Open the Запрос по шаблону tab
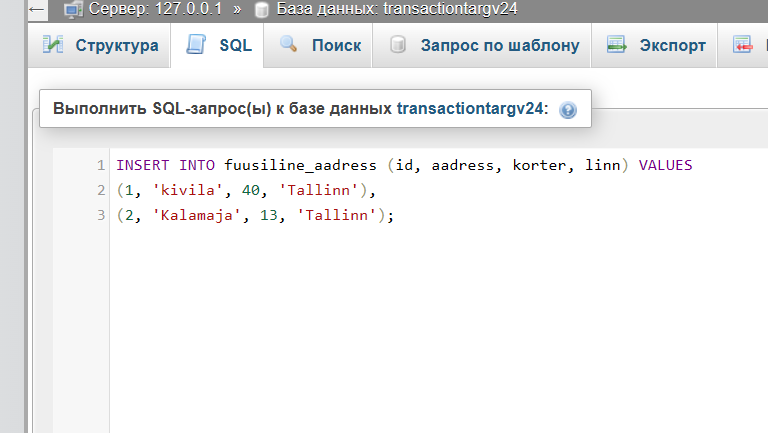The image size is (768, 433). tap(481, 46)
